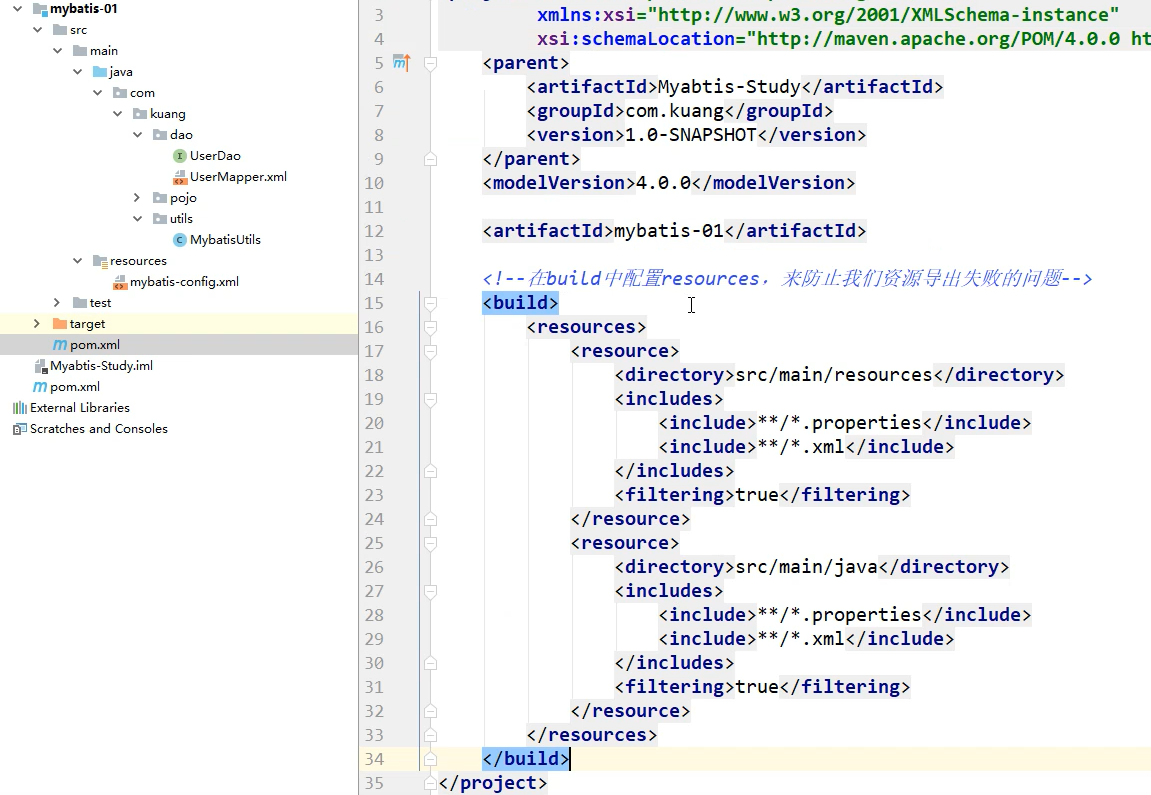Viewport: 1151px width, 795px height.
Task: Collapse the resources folder chevron
Action: 77,261
